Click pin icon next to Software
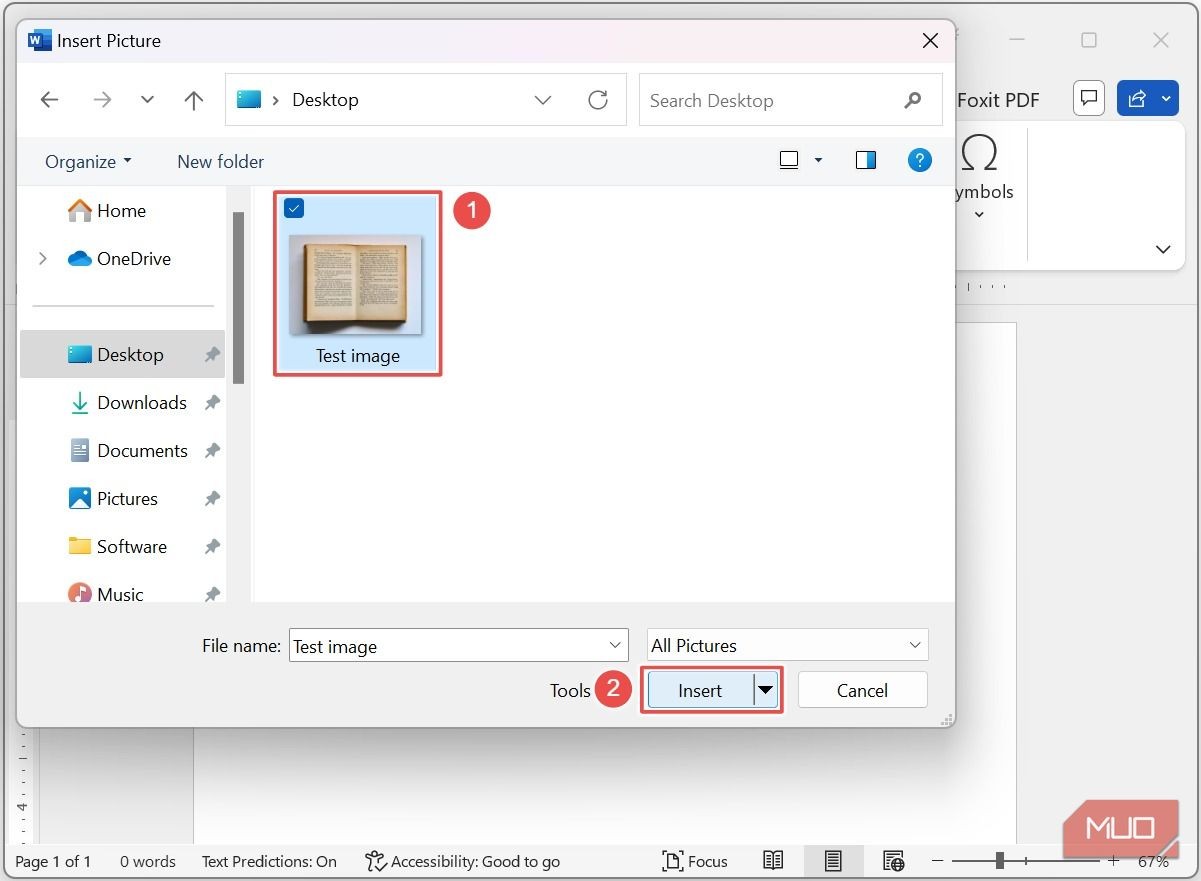The width and height of the screenshot is (1201, 881). click(x=212, y=547)
